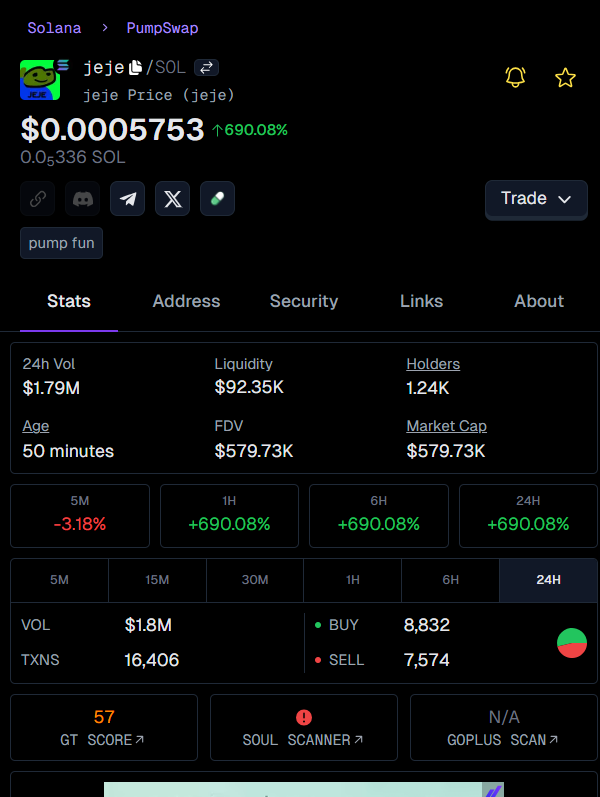Click the 690.08% change next to price
This screenshot has width=600, height=797.
(x=250, y=130)
